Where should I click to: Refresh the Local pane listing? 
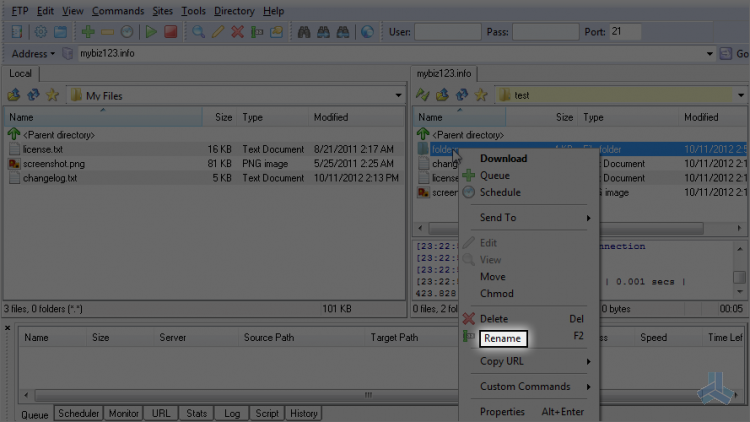(x=33, y=95)
